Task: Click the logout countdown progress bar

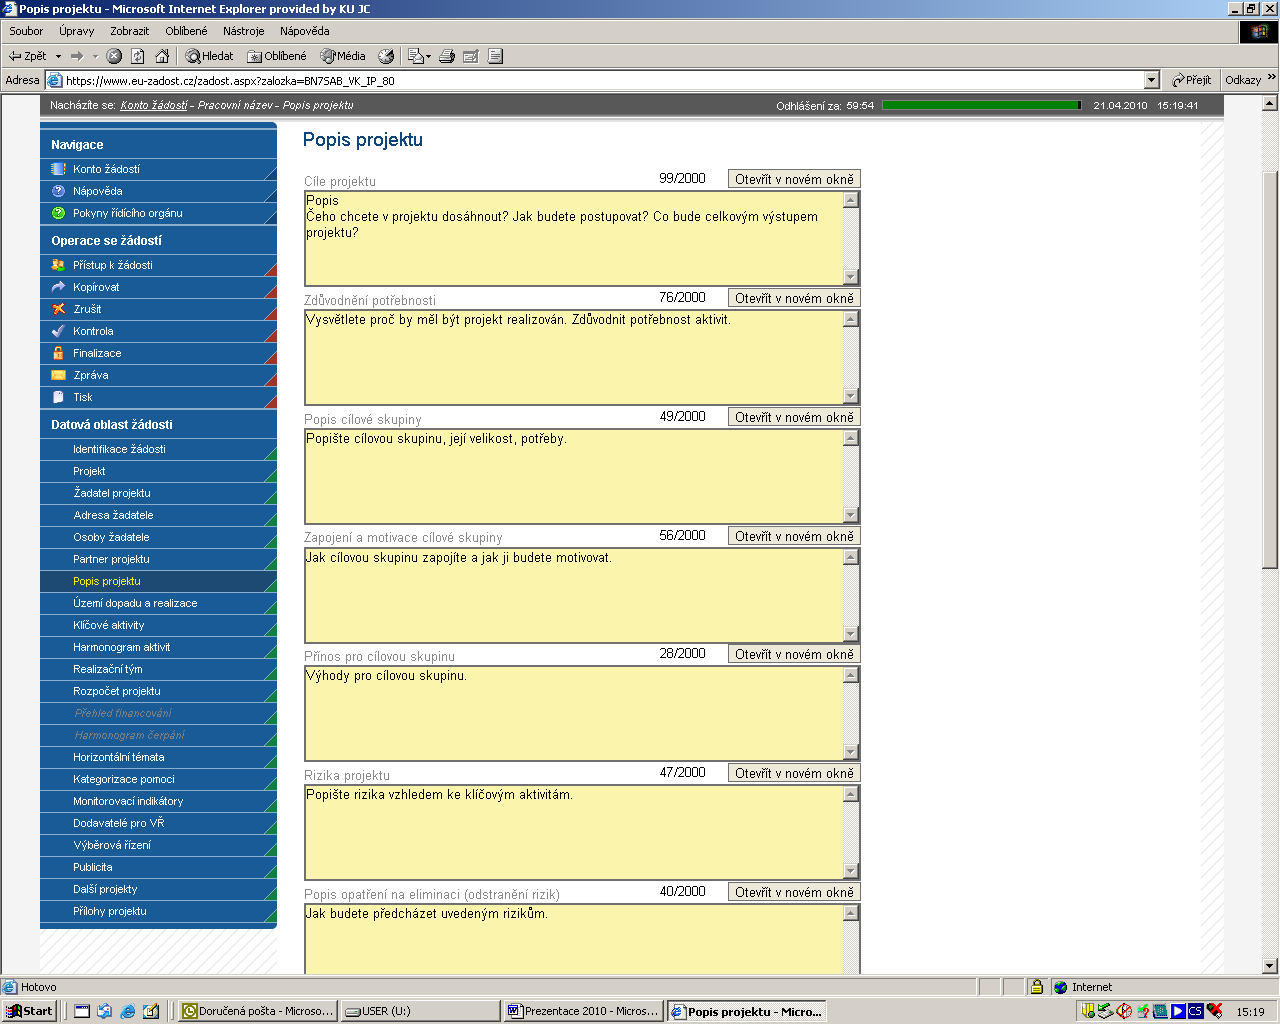Action: pos(982,105)
